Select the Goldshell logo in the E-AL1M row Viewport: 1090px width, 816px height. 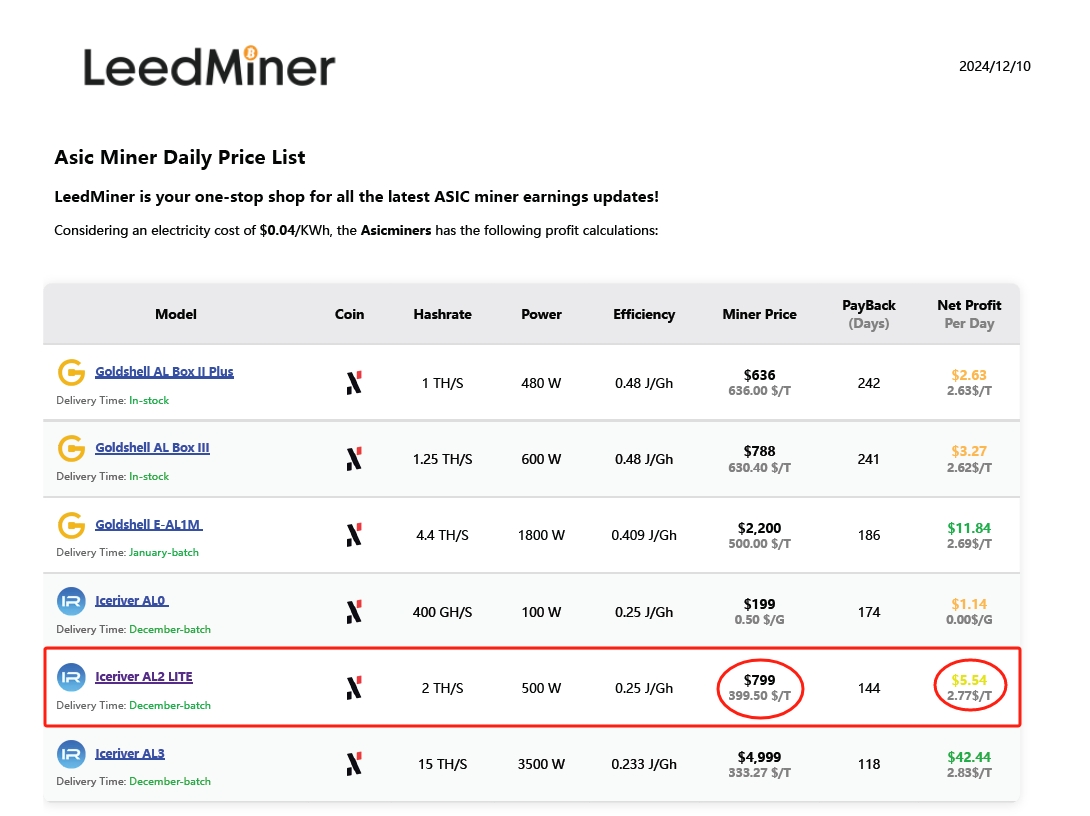pos(71,525)
